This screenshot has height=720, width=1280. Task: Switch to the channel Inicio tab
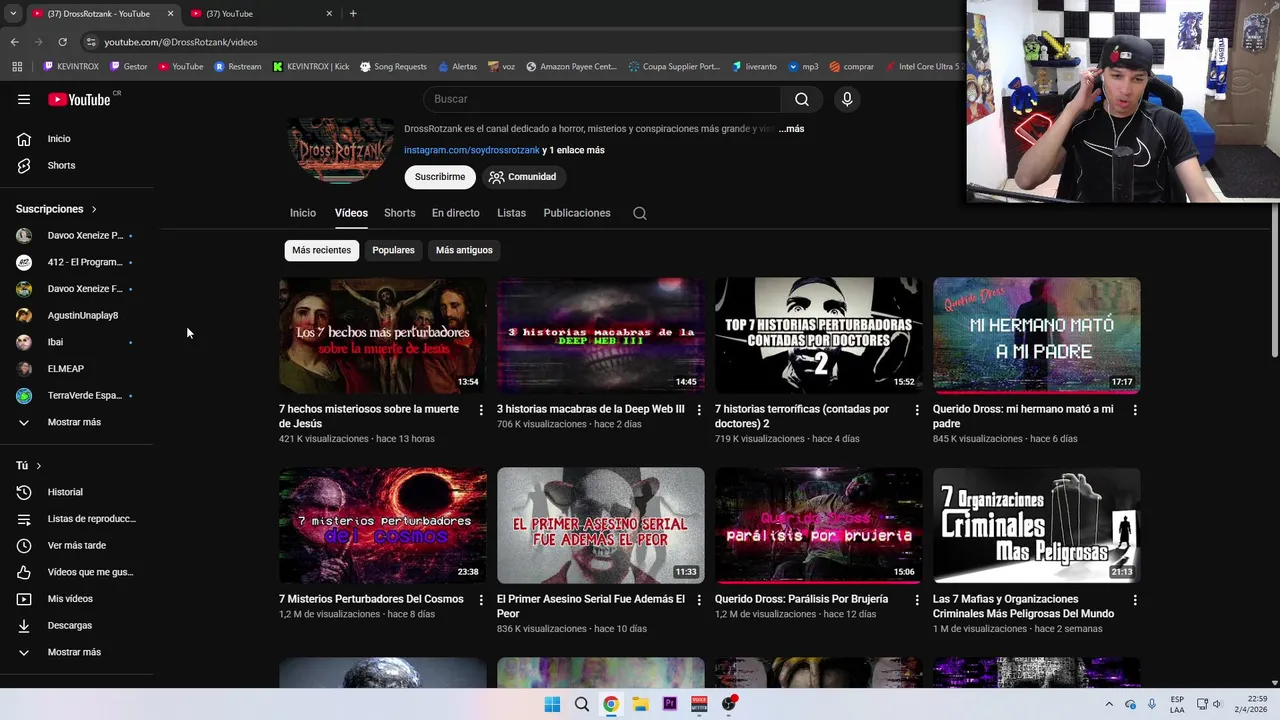pos(303,213)
